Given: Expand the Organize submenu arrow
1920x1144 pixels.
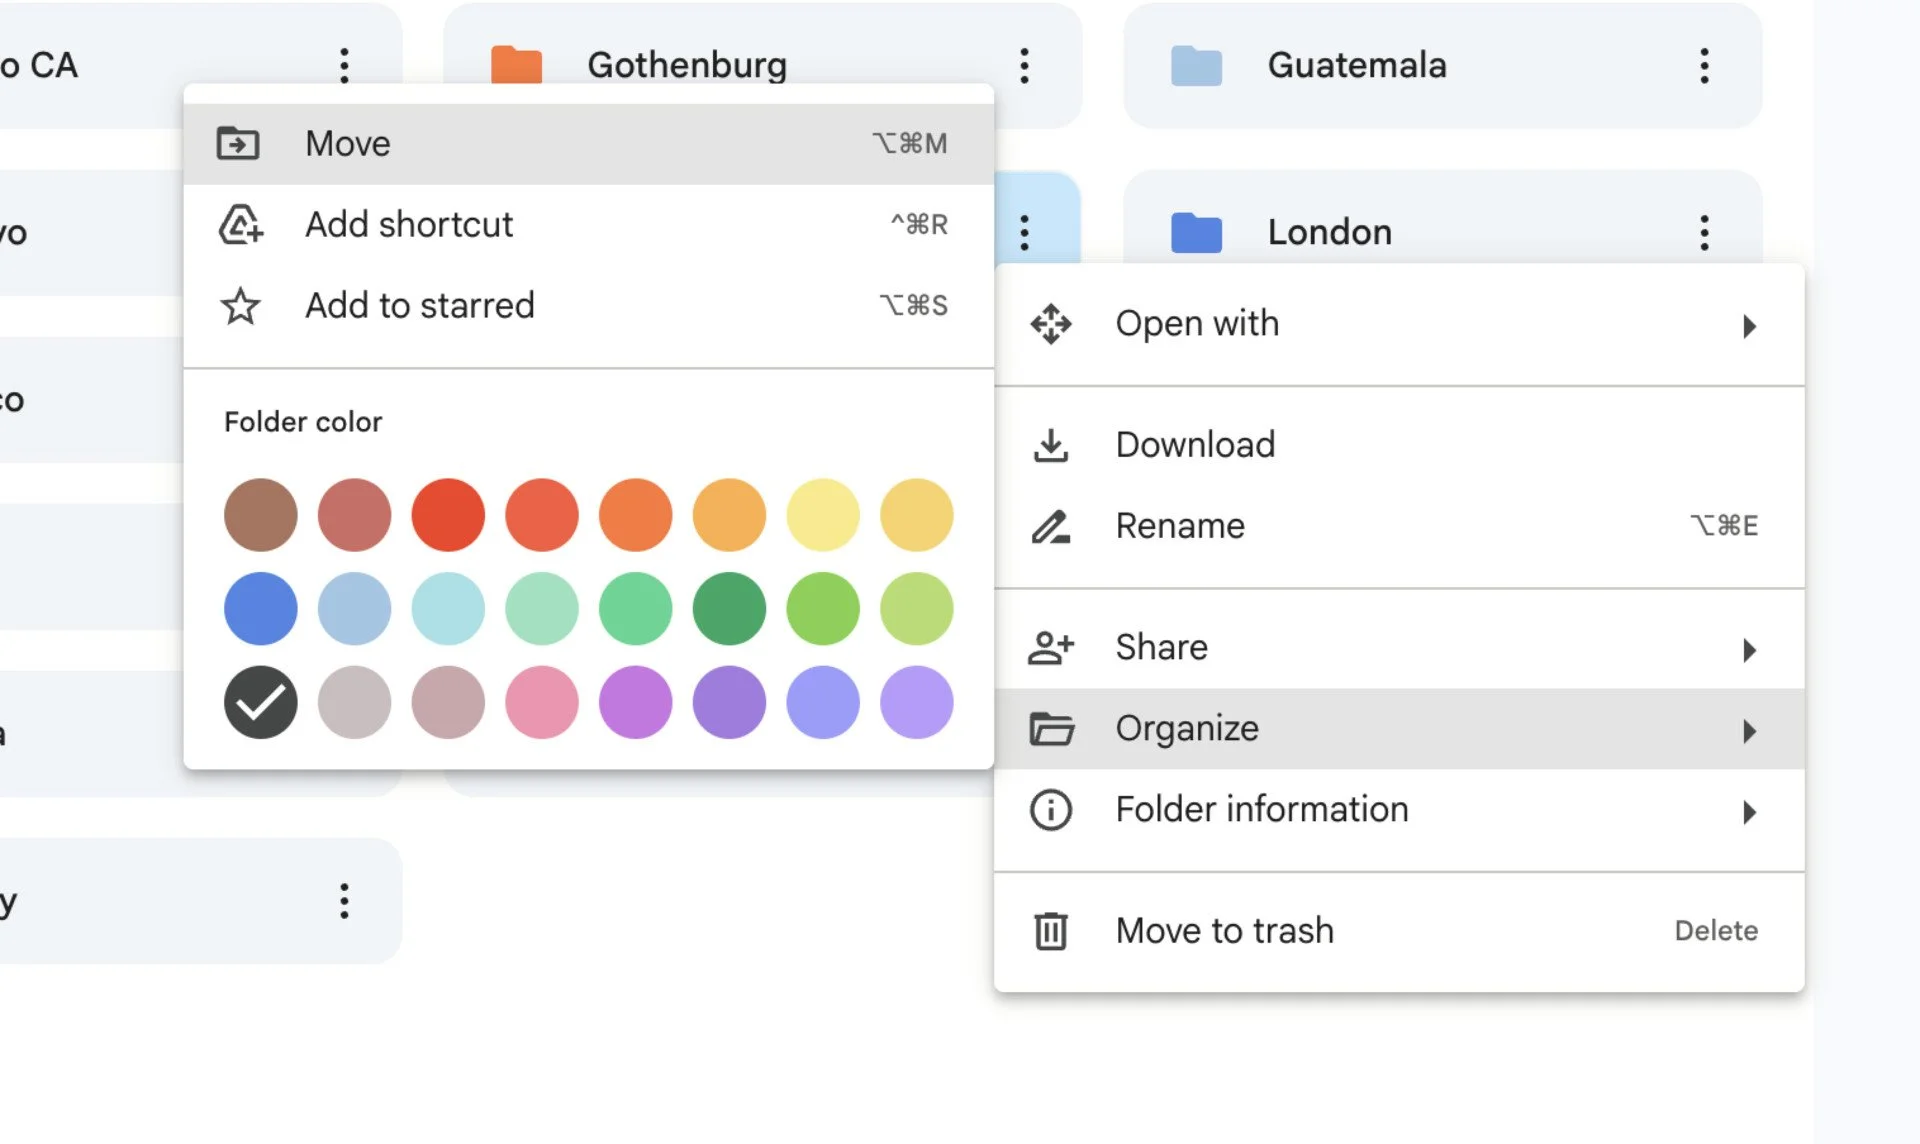Looking at the screenshot, I should 1749,731.
